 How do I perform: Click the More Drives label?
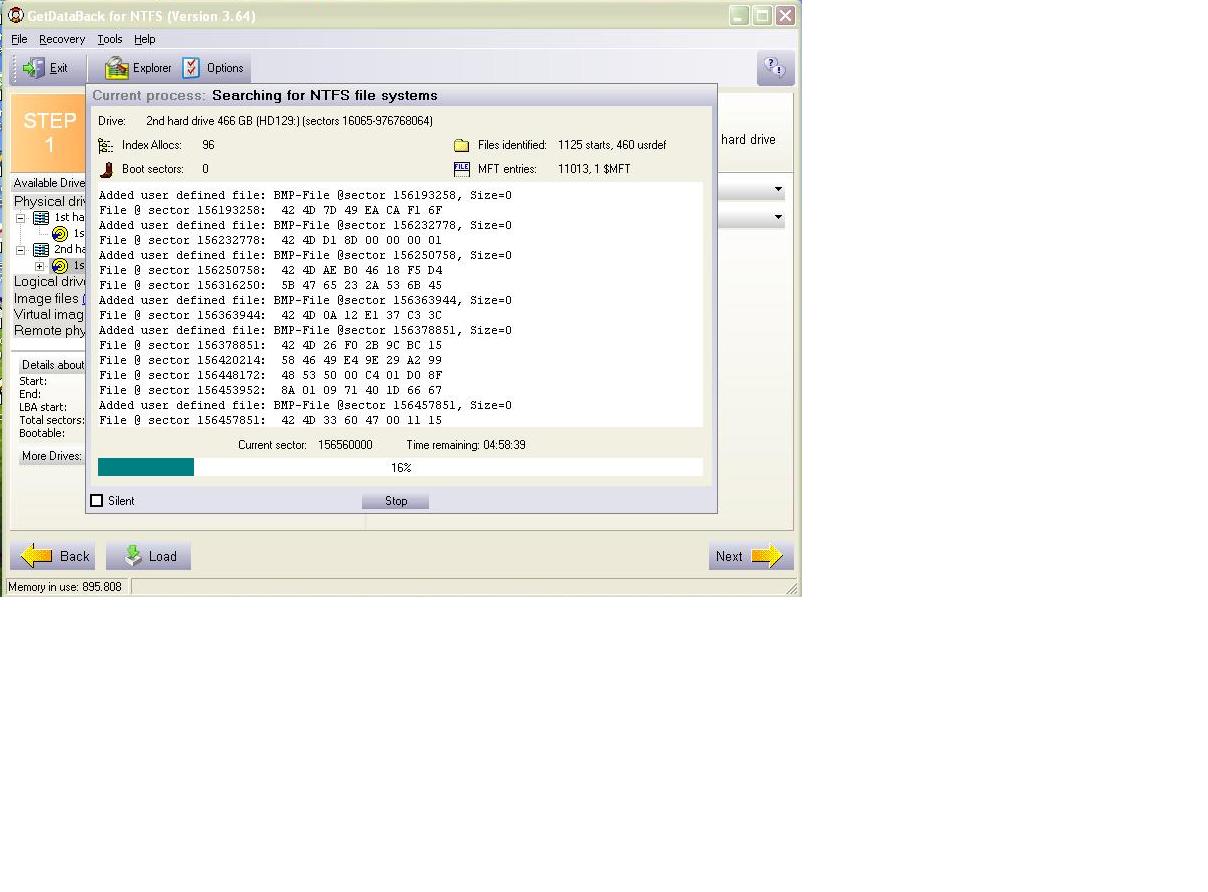pos(53,456)
